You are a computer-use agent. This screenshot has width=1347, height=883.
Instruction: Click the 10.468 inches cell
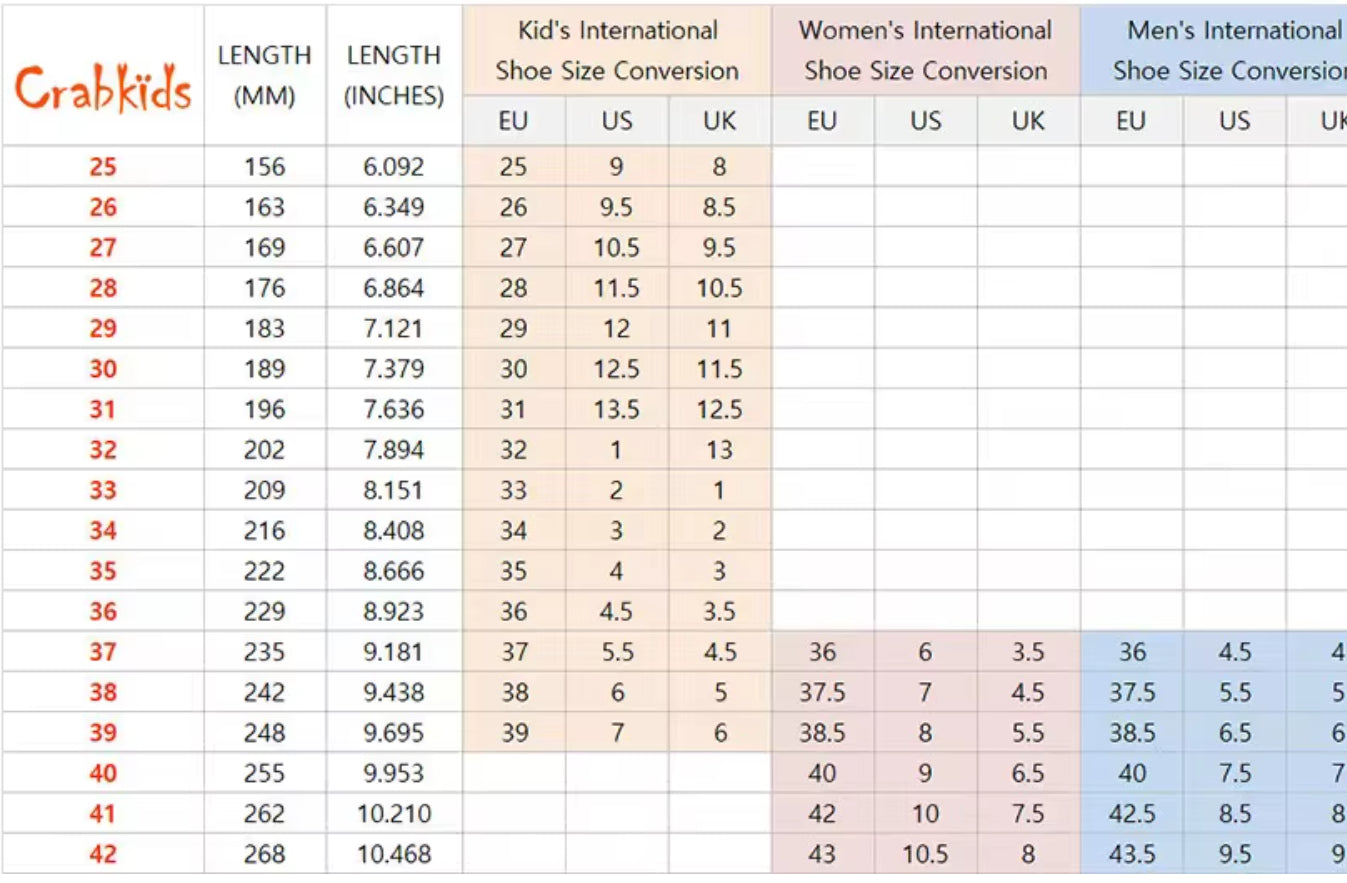click(x=394, y=854)
